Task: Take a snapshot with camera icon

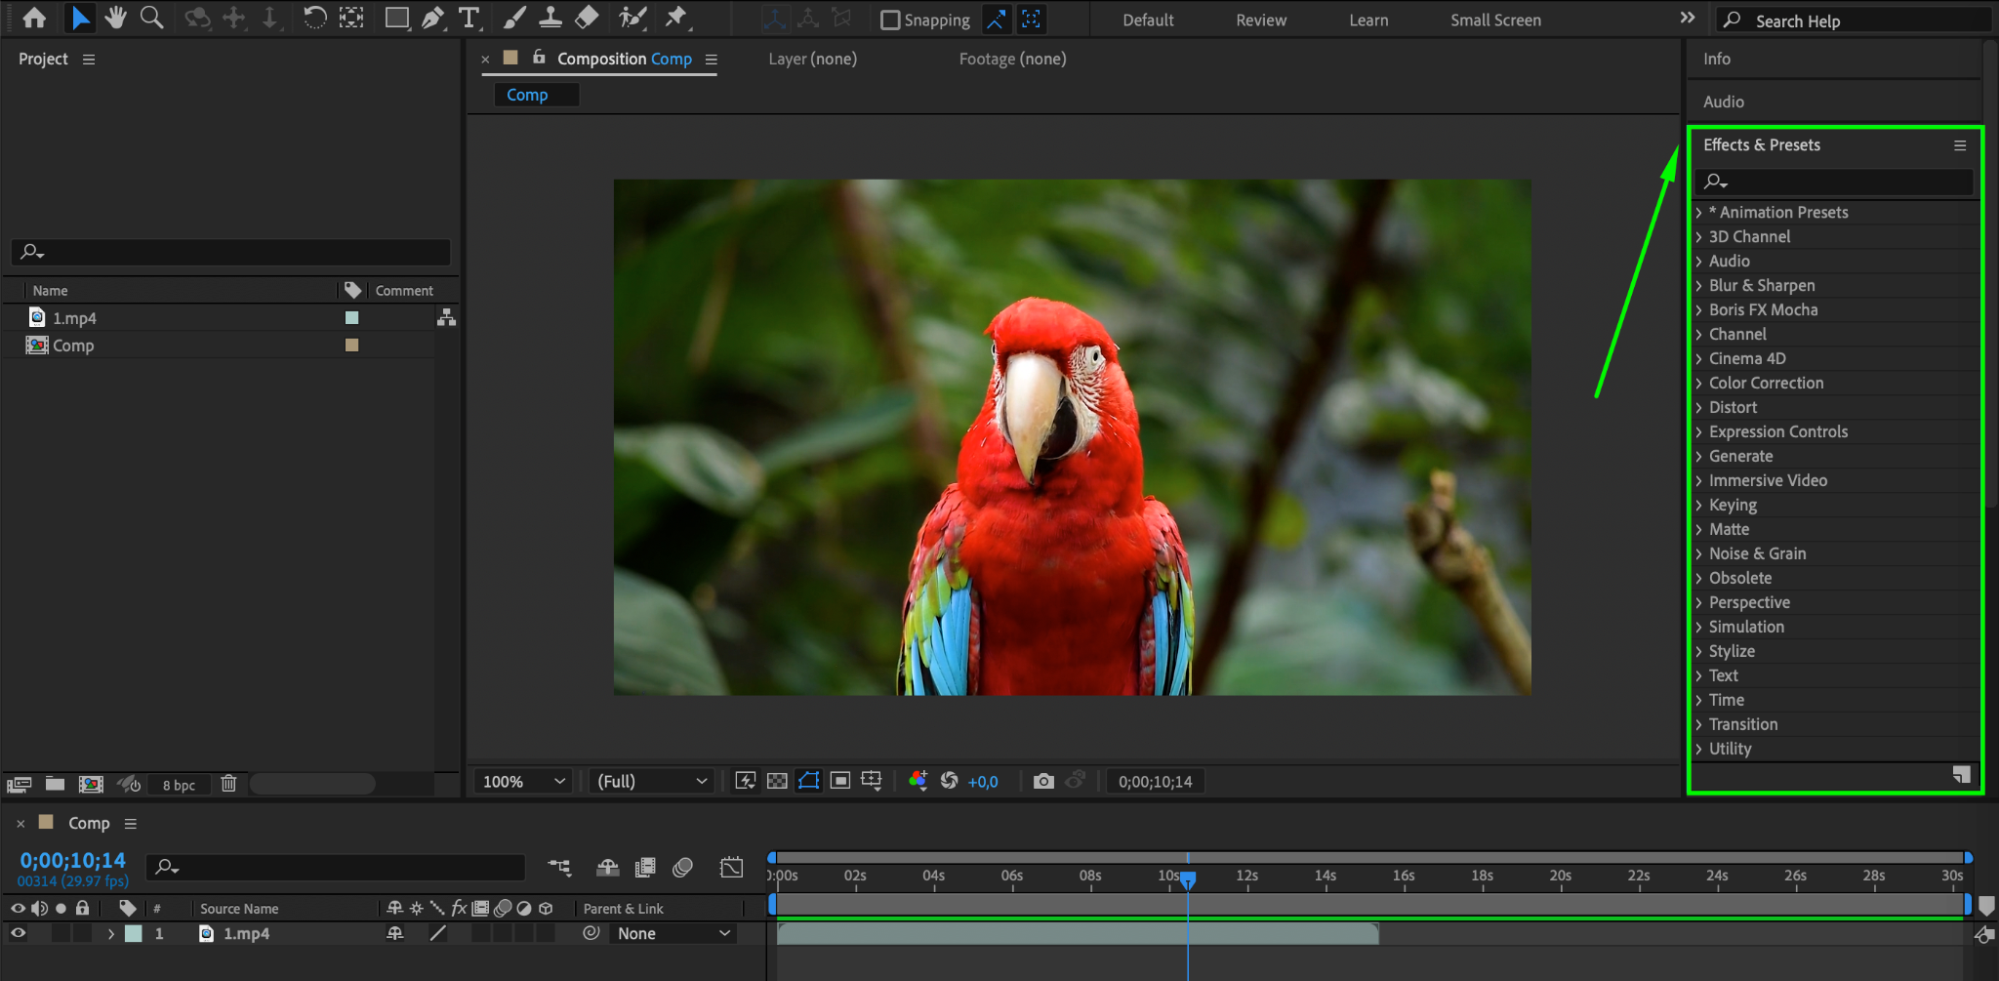Action: coord(1043,781)
